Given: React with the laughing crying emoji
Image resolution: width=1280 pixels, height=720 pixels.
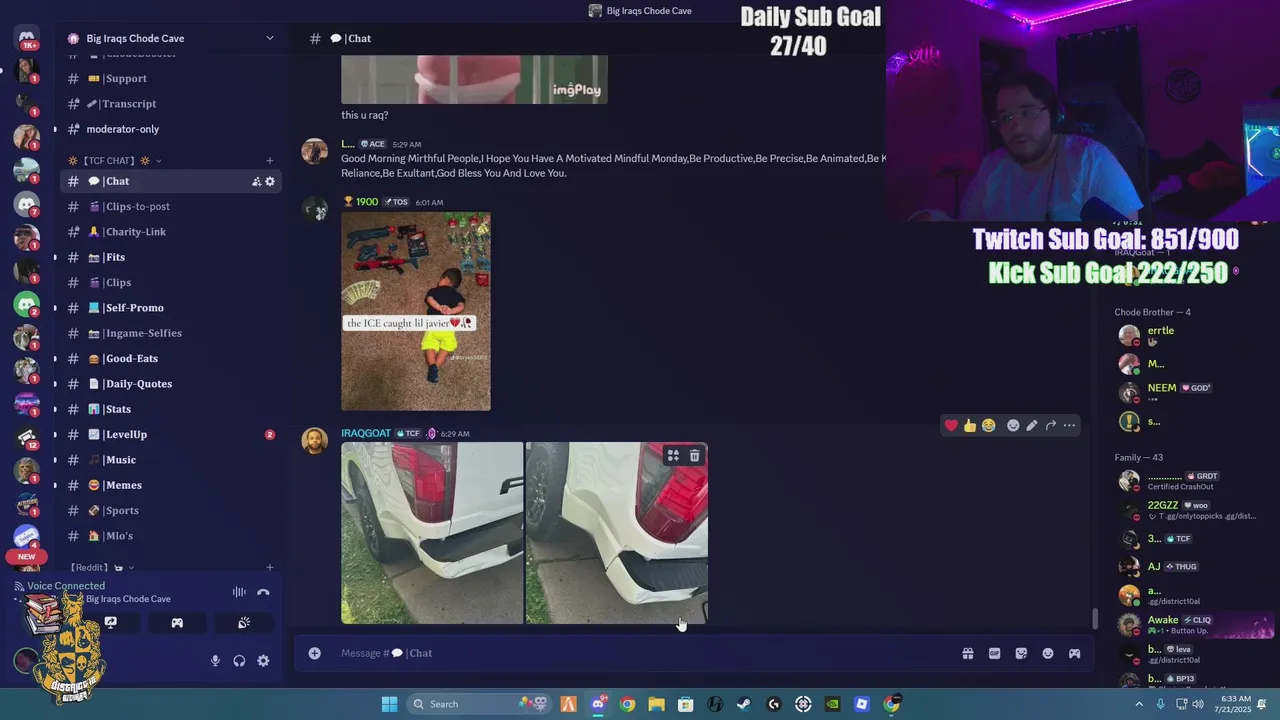Looking at the screenshot, I should point(988,426).
